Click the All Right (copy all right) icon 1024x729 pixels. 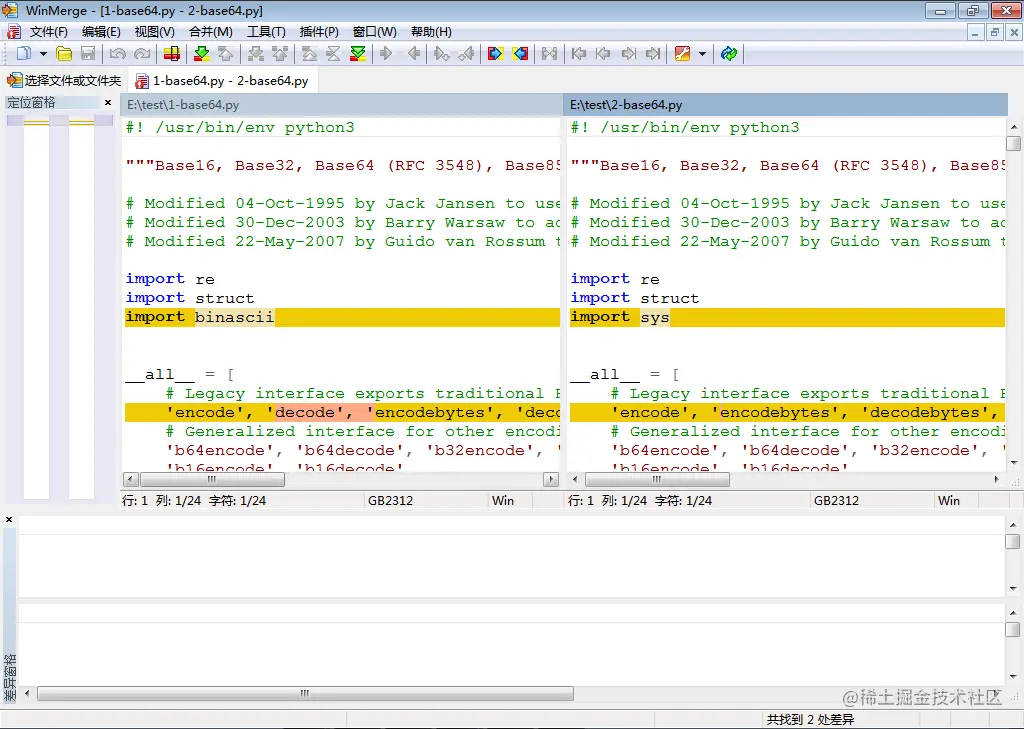[495, 54]
